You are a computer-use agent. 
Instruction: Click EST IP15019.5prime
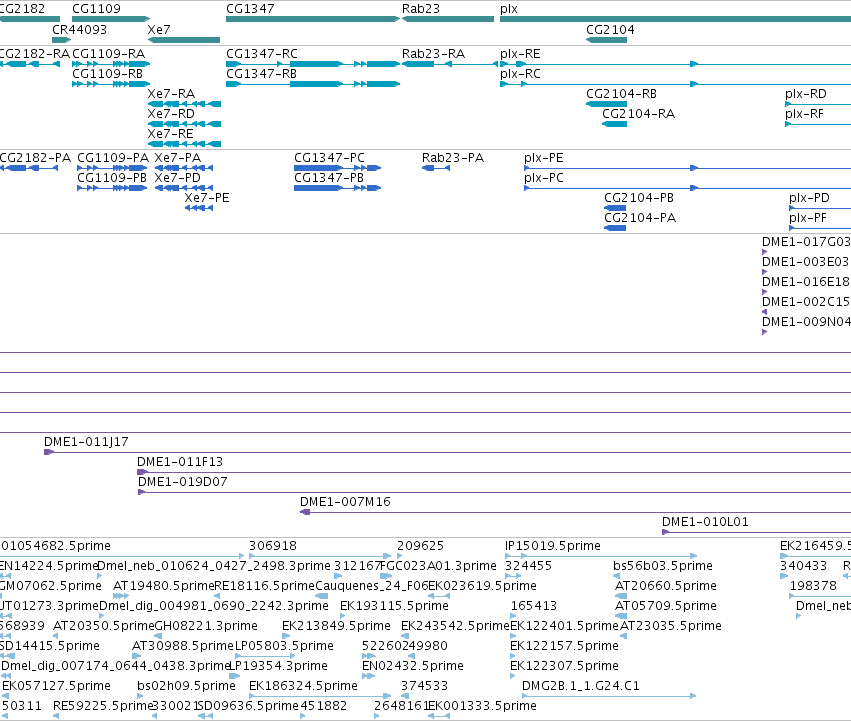point(601,556)
